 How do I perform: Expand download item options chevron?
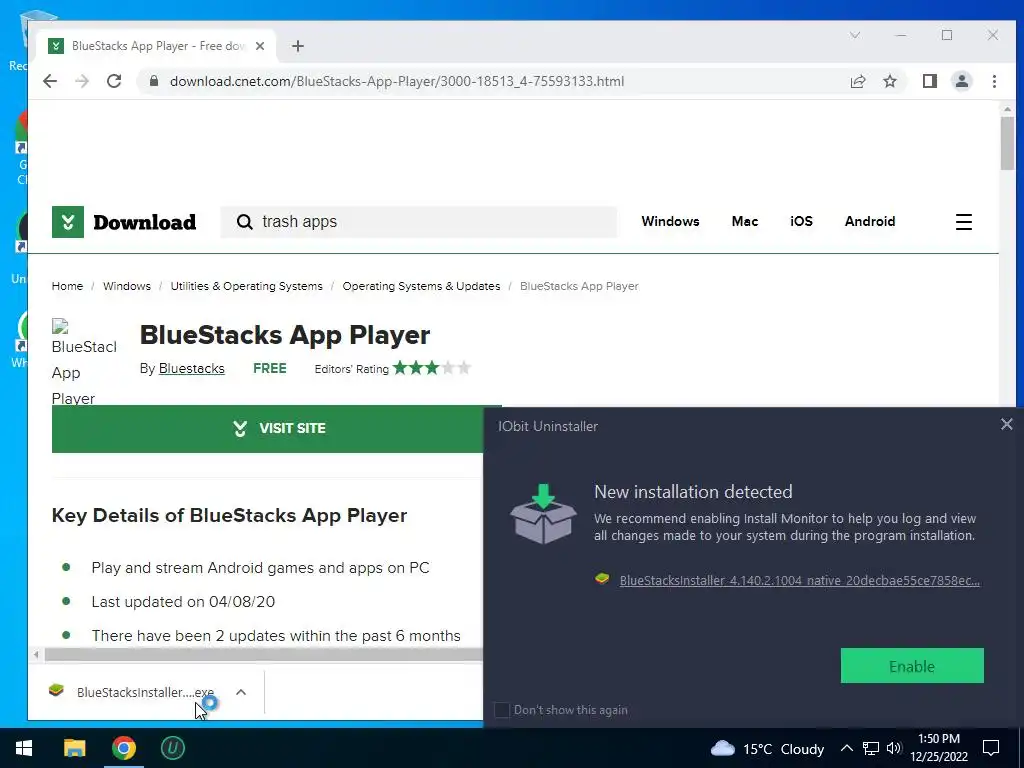click(241, 692)
